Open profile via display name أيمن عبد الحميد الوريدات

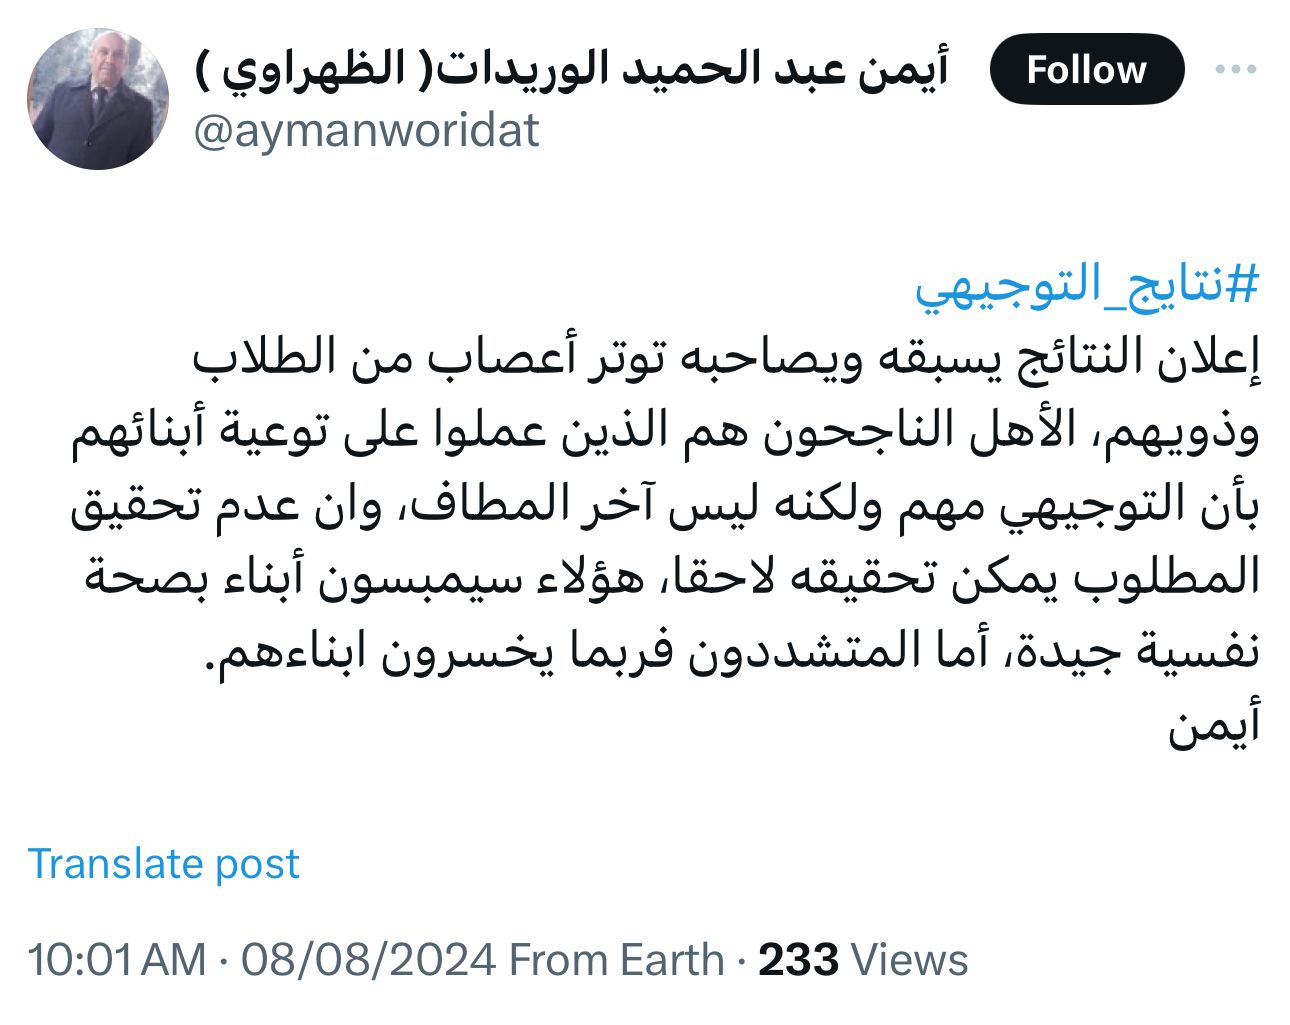pos(570,70)
